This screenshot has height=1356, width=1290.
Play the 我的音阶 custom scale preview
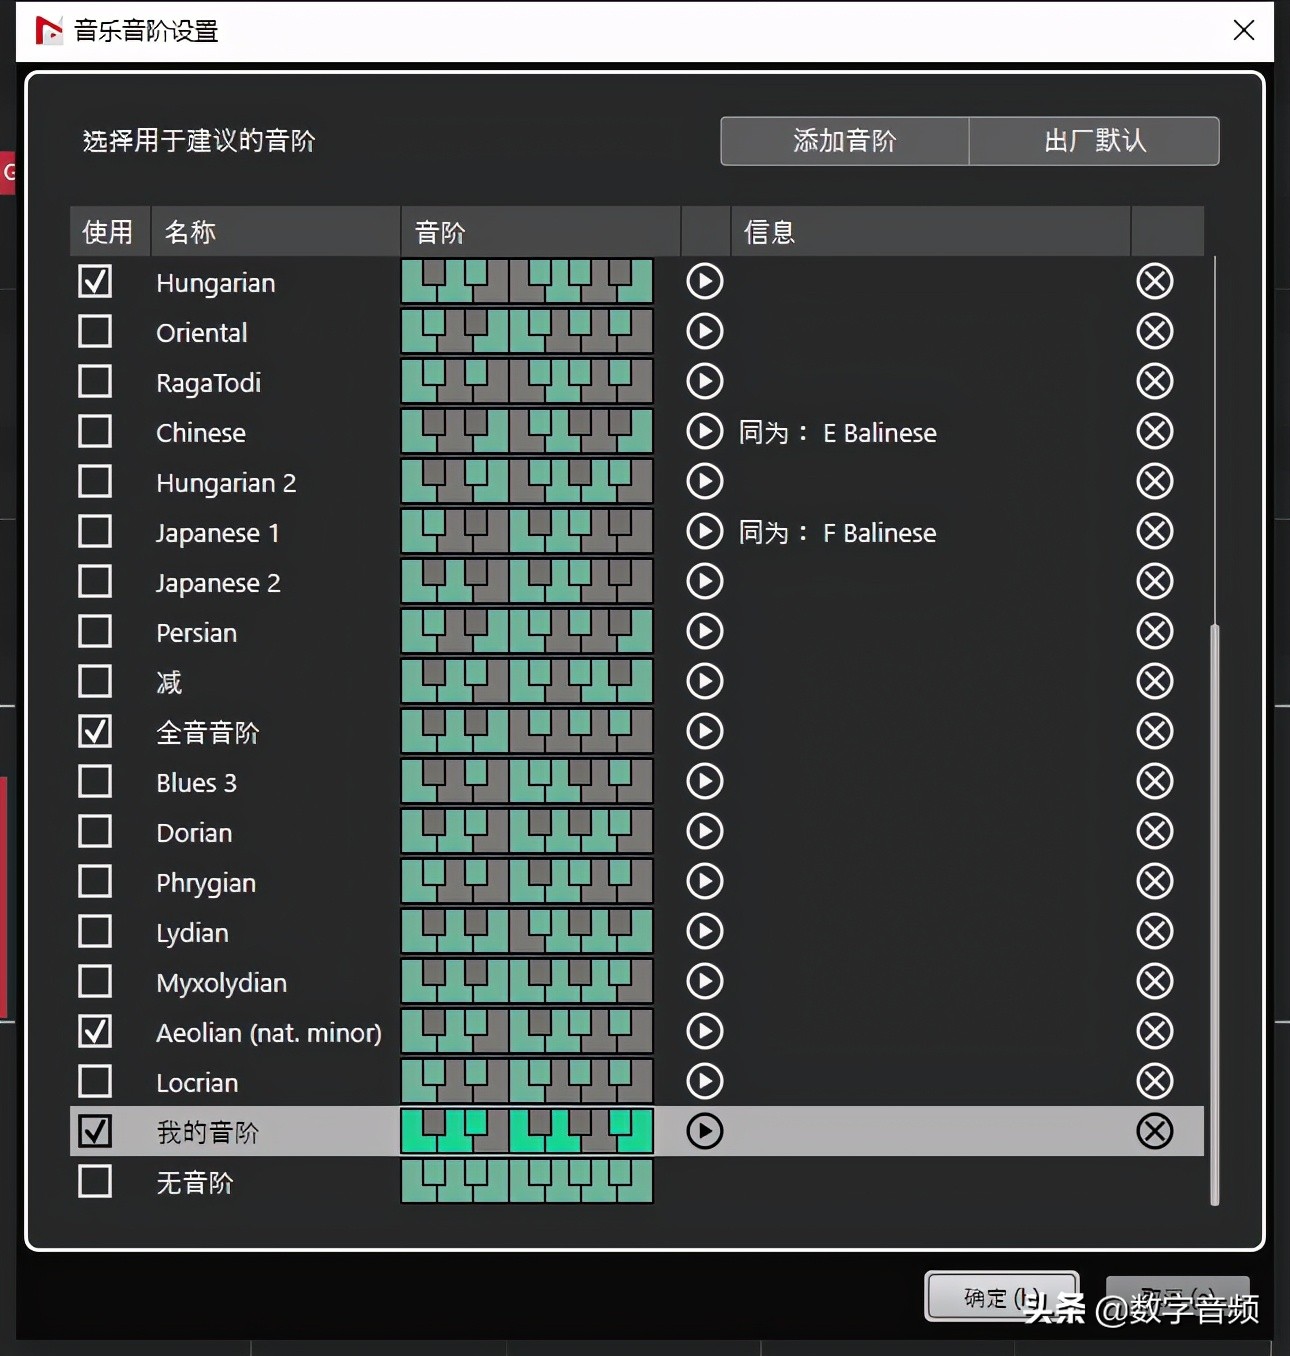pyautogui.click(x=704, y=1131)
